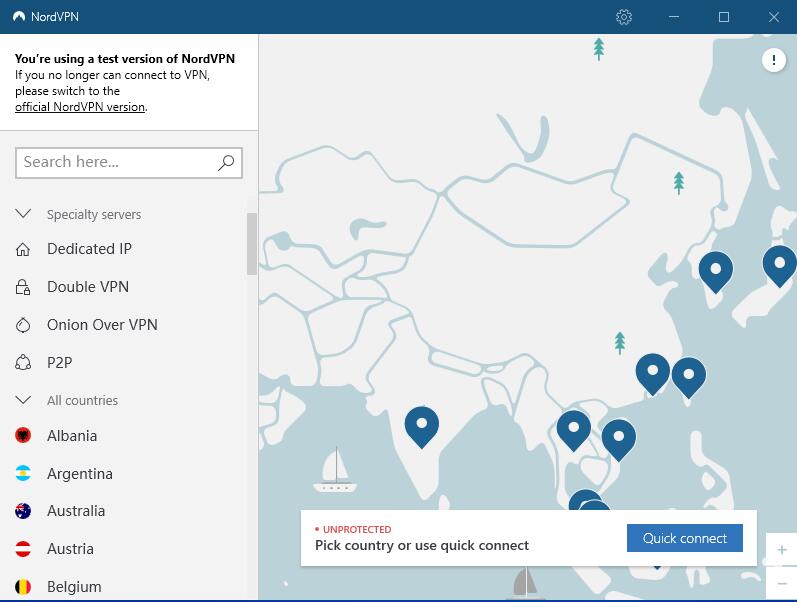Click the Specialty servers heading
This screenshot has height=602, width=797.
coord(94,215)
